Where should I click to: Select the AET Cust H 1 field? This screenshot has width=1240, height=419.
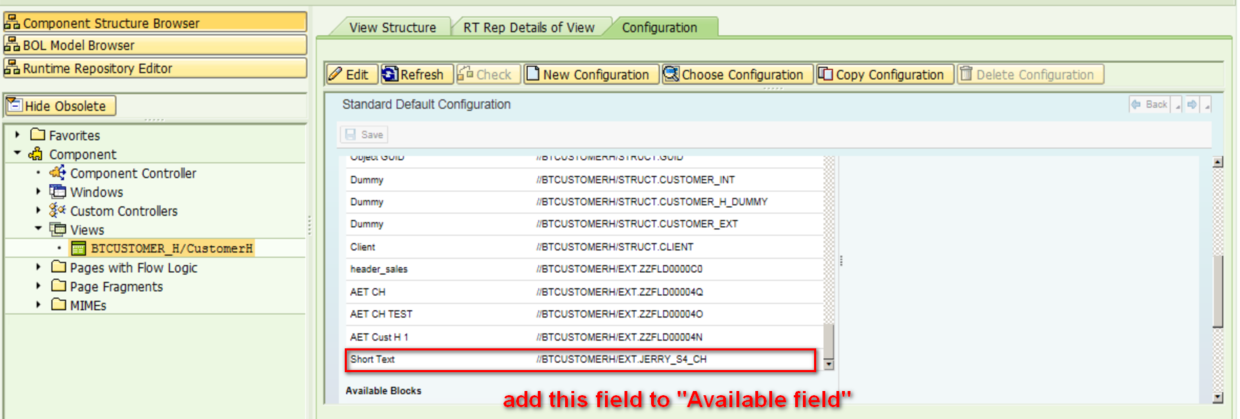[378, 337]
